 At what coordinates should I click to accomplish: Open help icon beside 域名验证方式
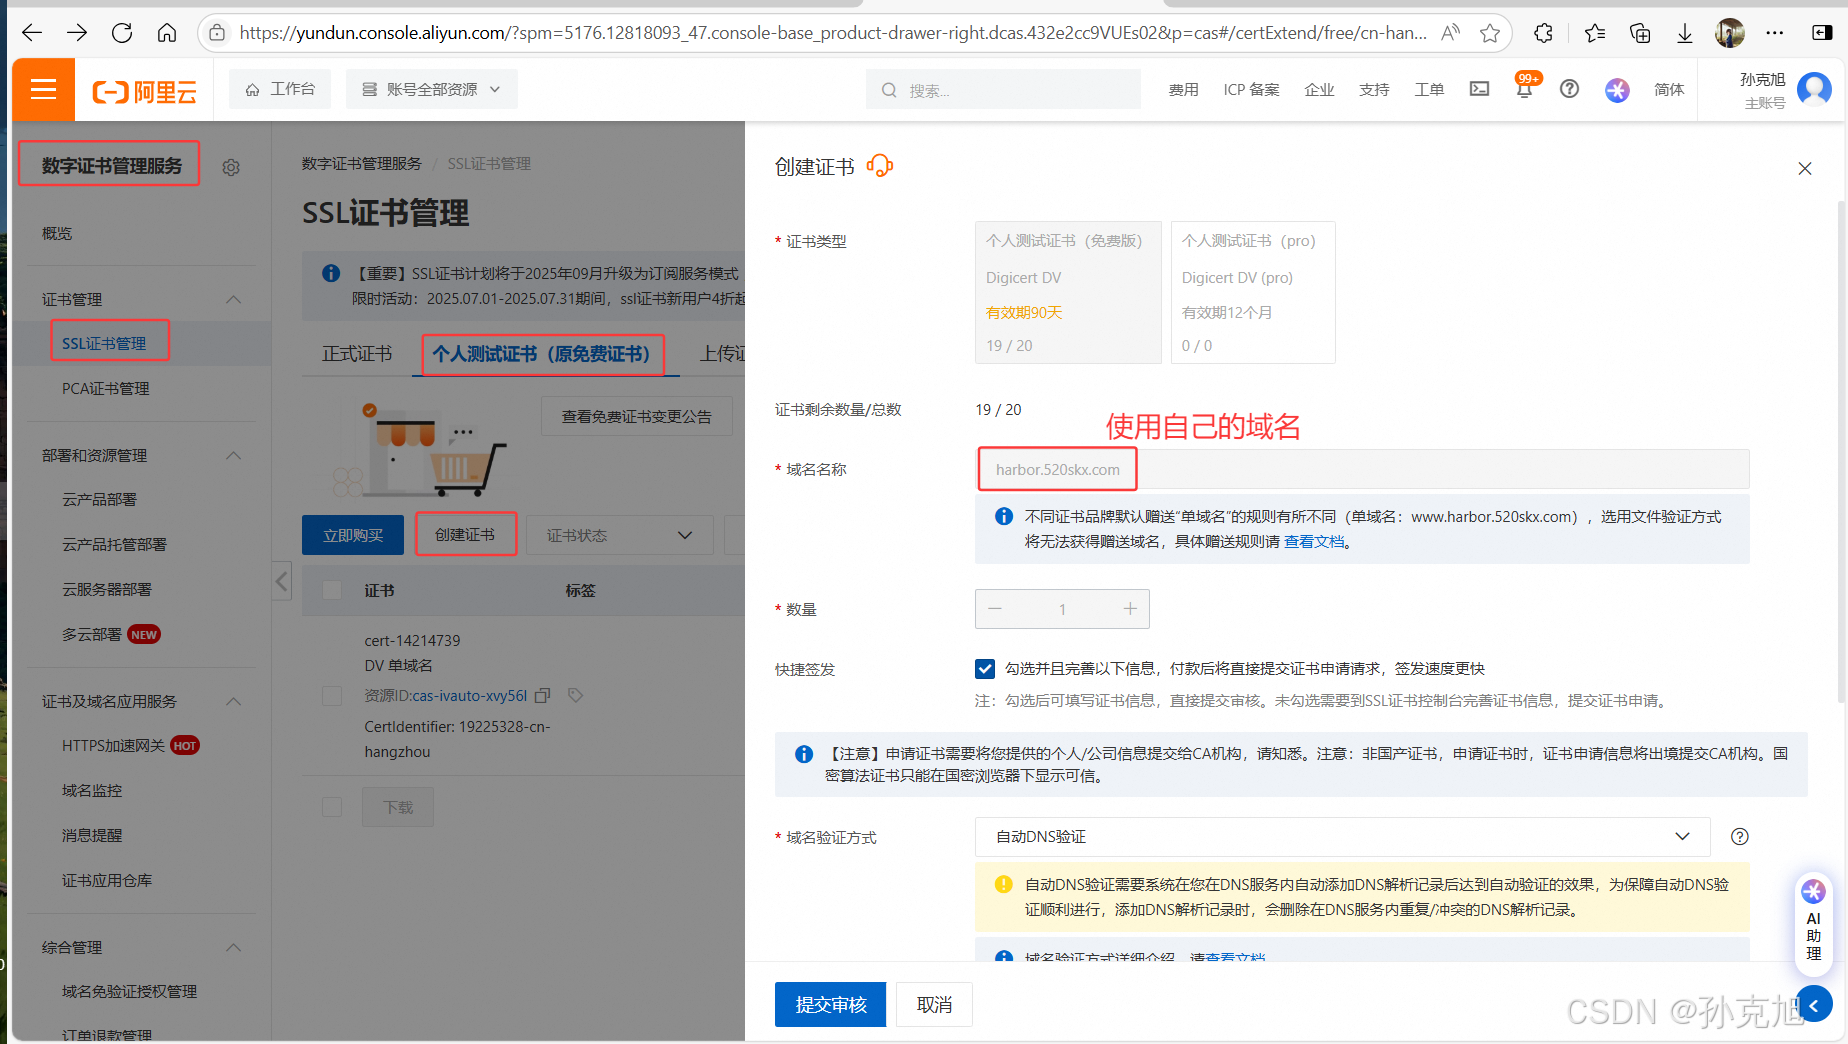coord(1740,837)
